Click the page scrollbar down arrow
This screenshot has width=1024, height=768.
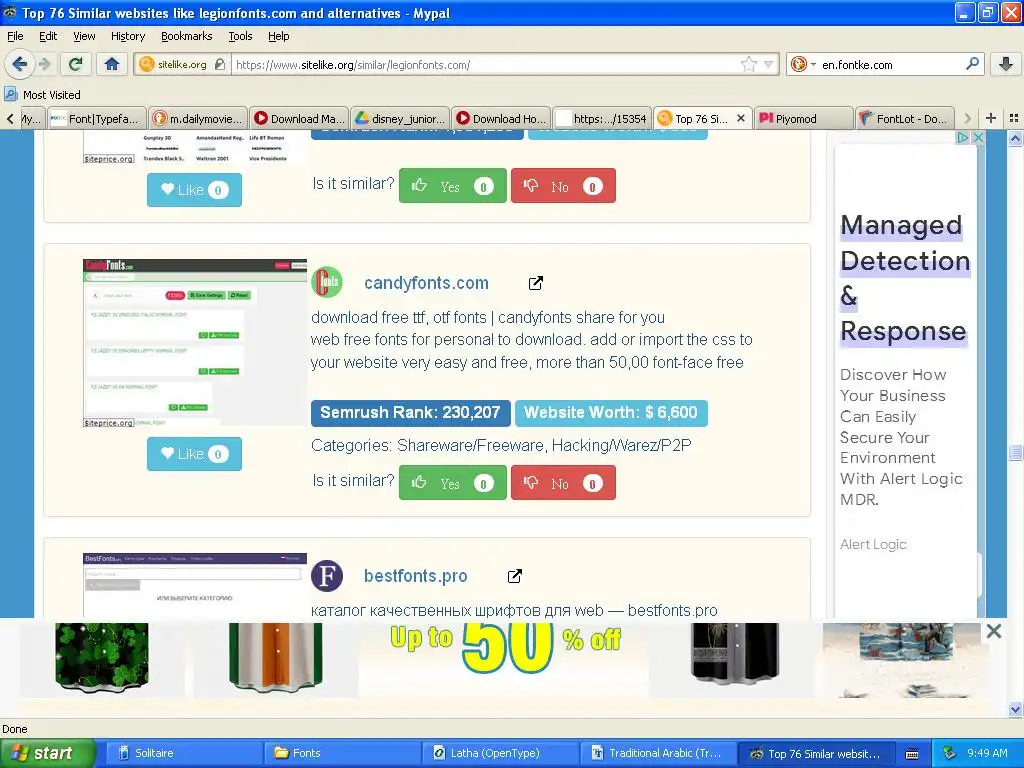point(1016,709)
